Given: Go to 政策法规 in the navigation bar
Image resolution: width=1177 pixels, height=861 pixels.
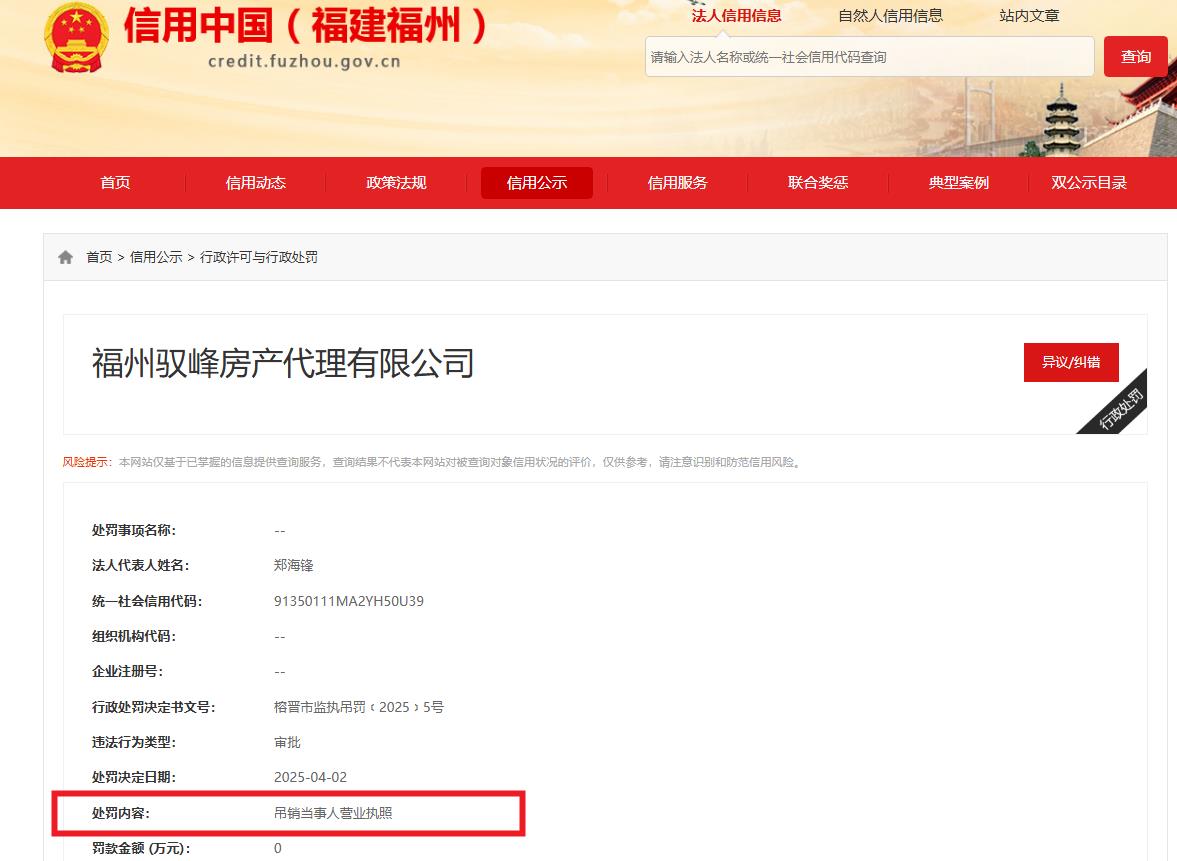Looking at the screenshot, I should point(396,183).
